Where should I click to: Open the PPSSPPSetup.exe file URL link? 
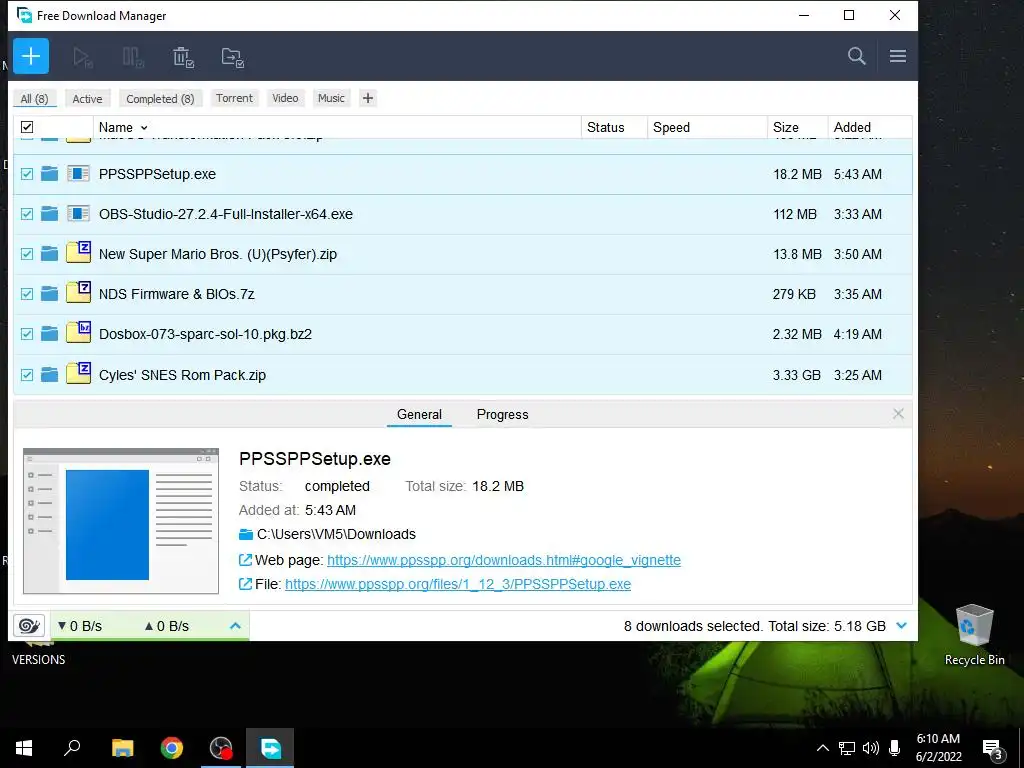tap(458, 584)
